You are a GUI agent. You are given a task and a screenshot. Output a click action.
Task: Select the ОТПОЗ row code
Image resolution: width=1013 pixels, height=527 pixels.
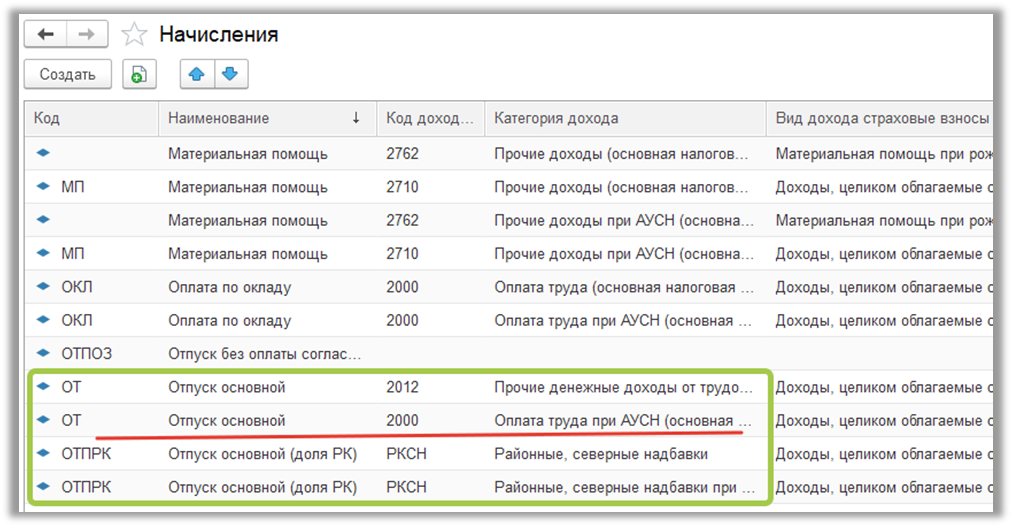(87, 354)
